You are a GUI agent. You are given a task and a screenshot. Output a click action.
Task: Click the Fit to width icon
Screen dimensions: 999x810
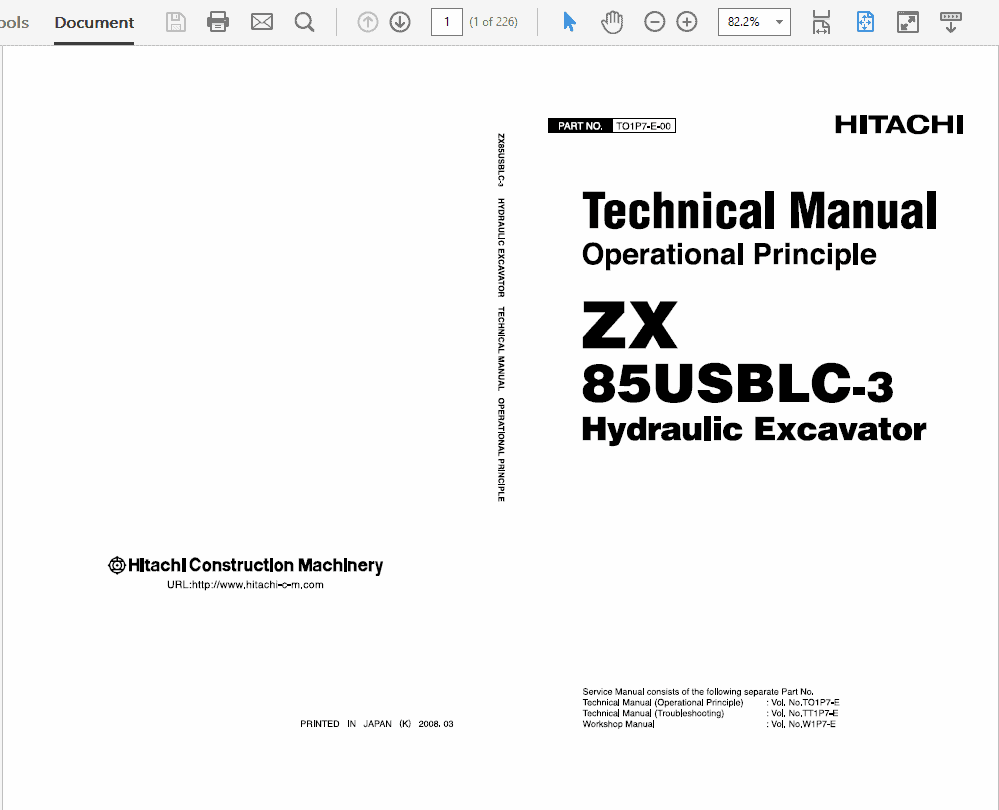pos(821,22)
